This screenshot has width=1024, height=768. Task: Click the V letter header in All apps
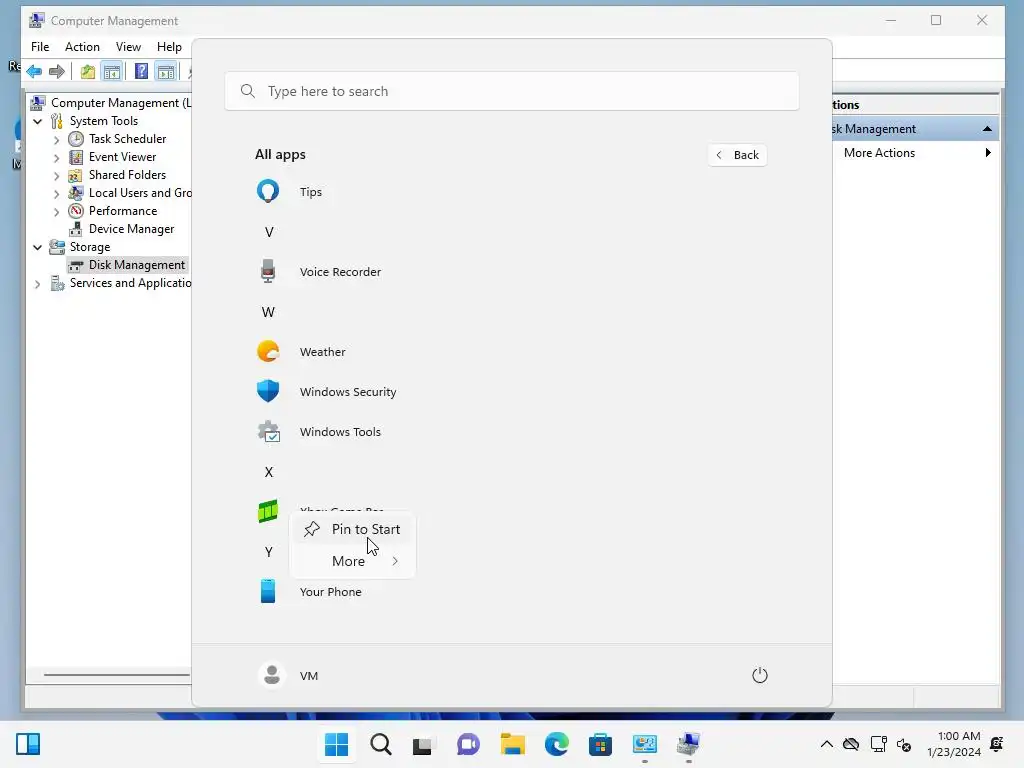click(268, 232)
